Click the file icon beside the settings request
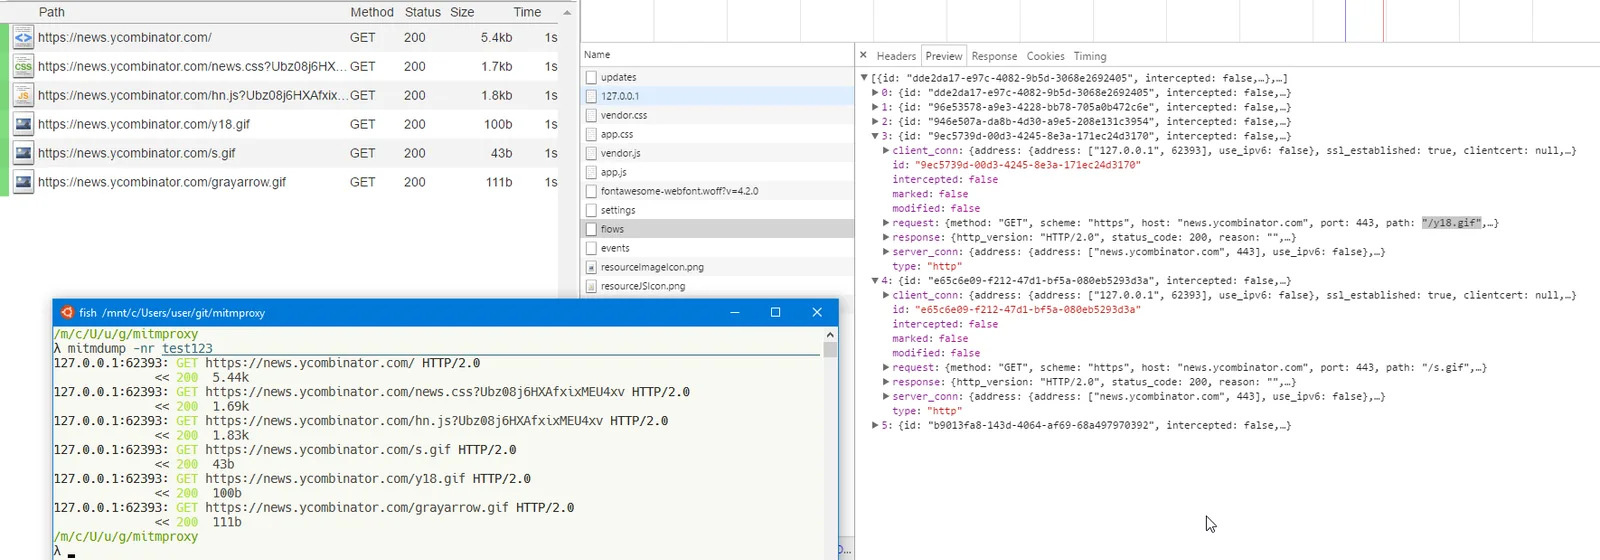This screenshot has width=1600, height=560. [591, 210]
